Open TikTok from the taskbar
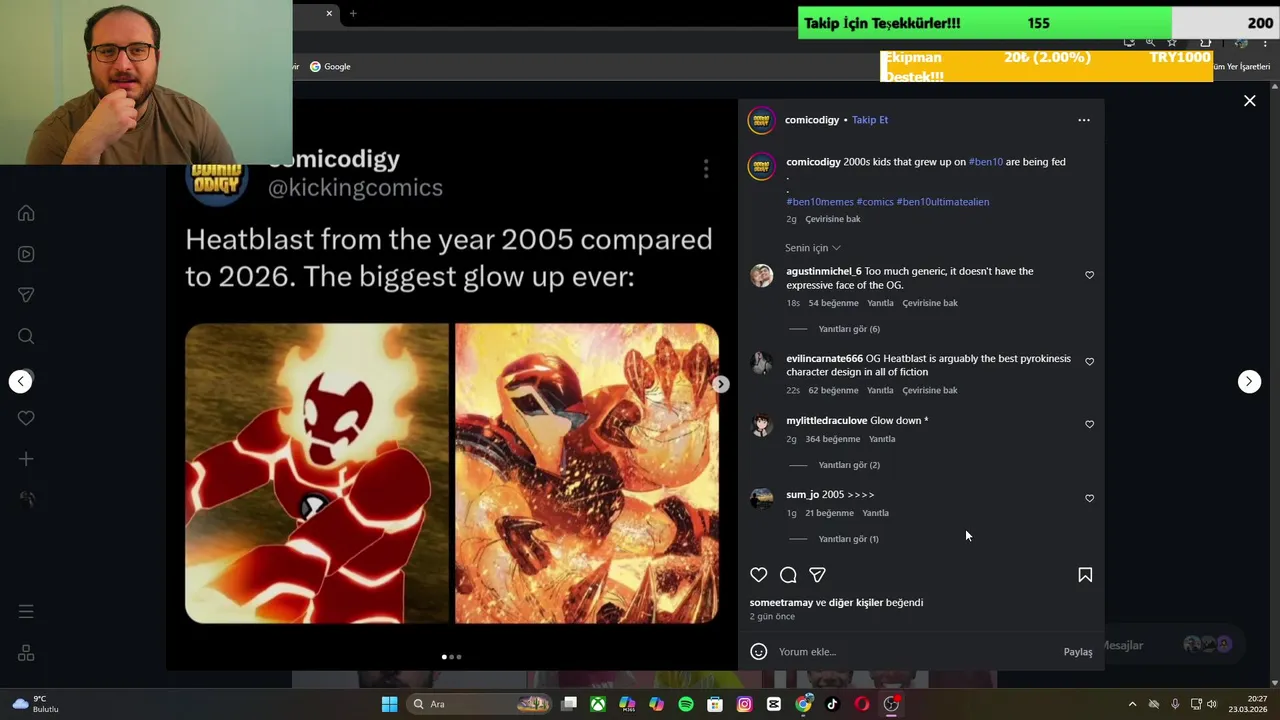This screenshot has width=1280, height=720. (x=832, y=704)
